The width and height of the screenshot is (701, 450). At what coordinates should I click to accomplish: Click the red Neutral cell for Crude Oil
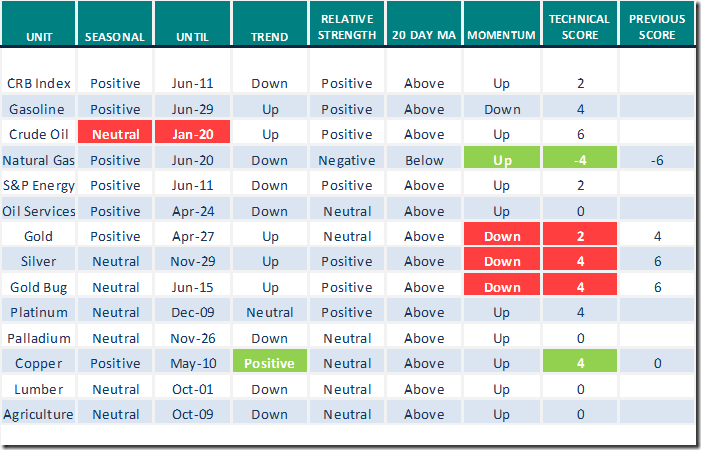point(115,134)
